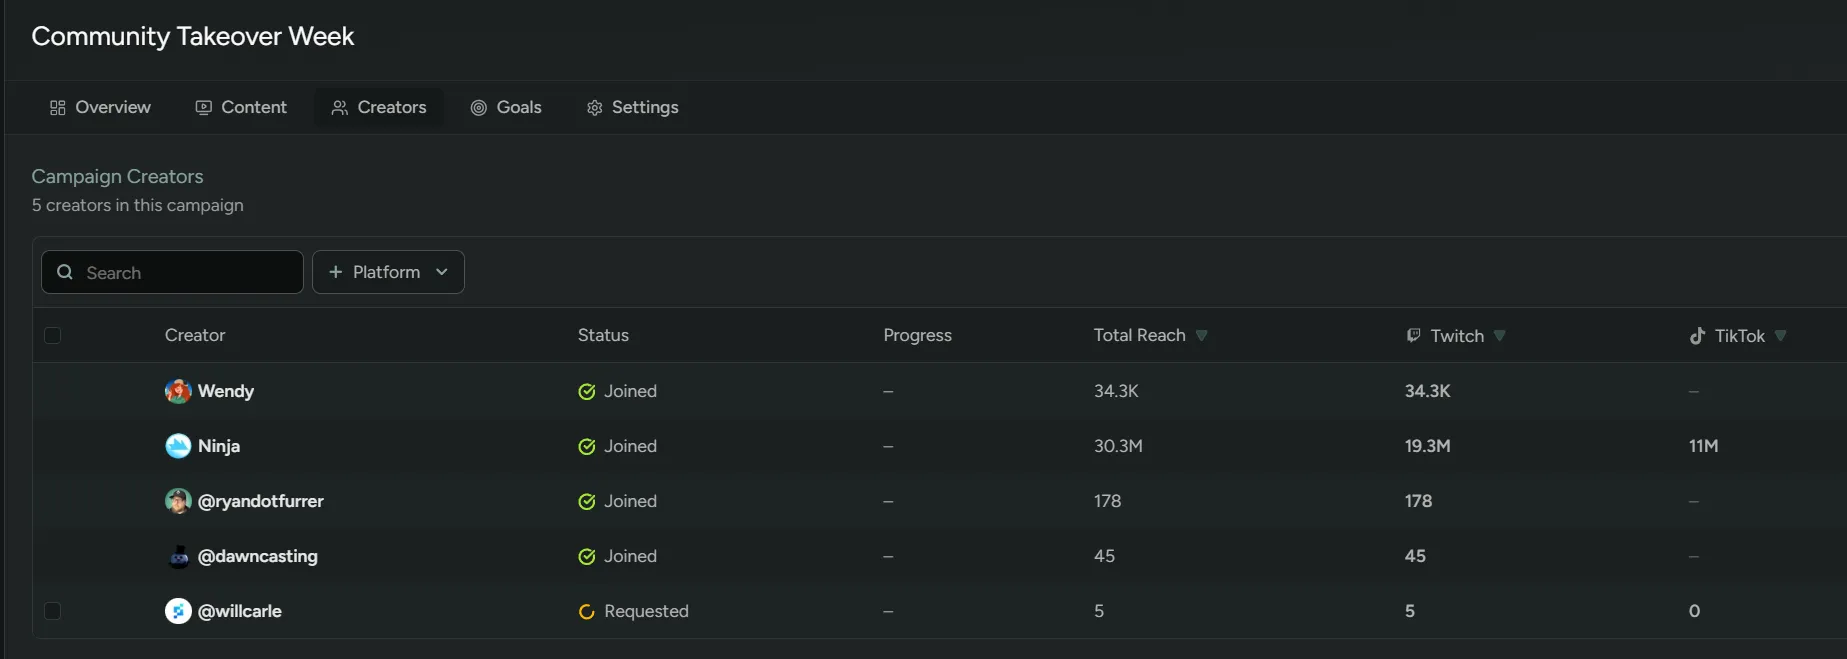Click the TikTok column sort arrow
The image size is (1847, 659).
pyautogui.click(x=1780, y=335)
